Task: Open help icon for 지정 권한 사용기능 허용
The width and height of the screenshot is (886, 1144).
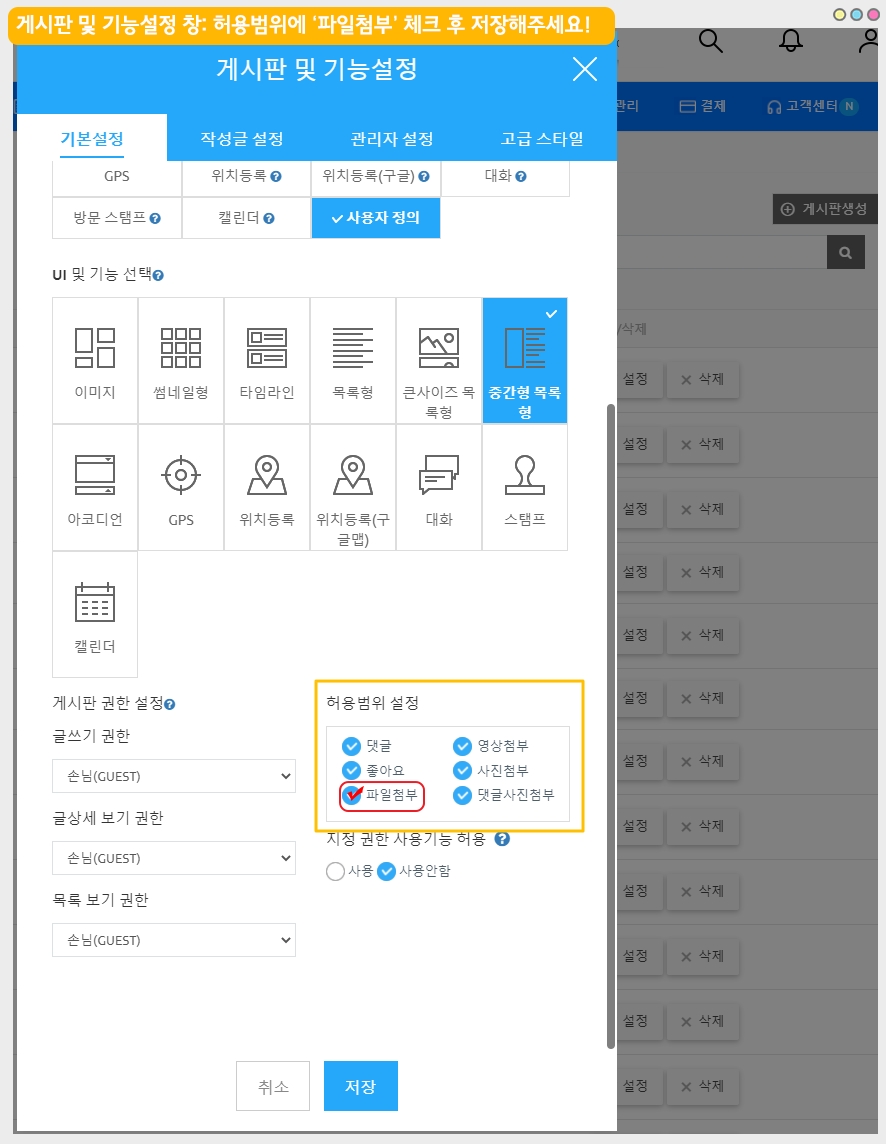Action: point(502,839)
